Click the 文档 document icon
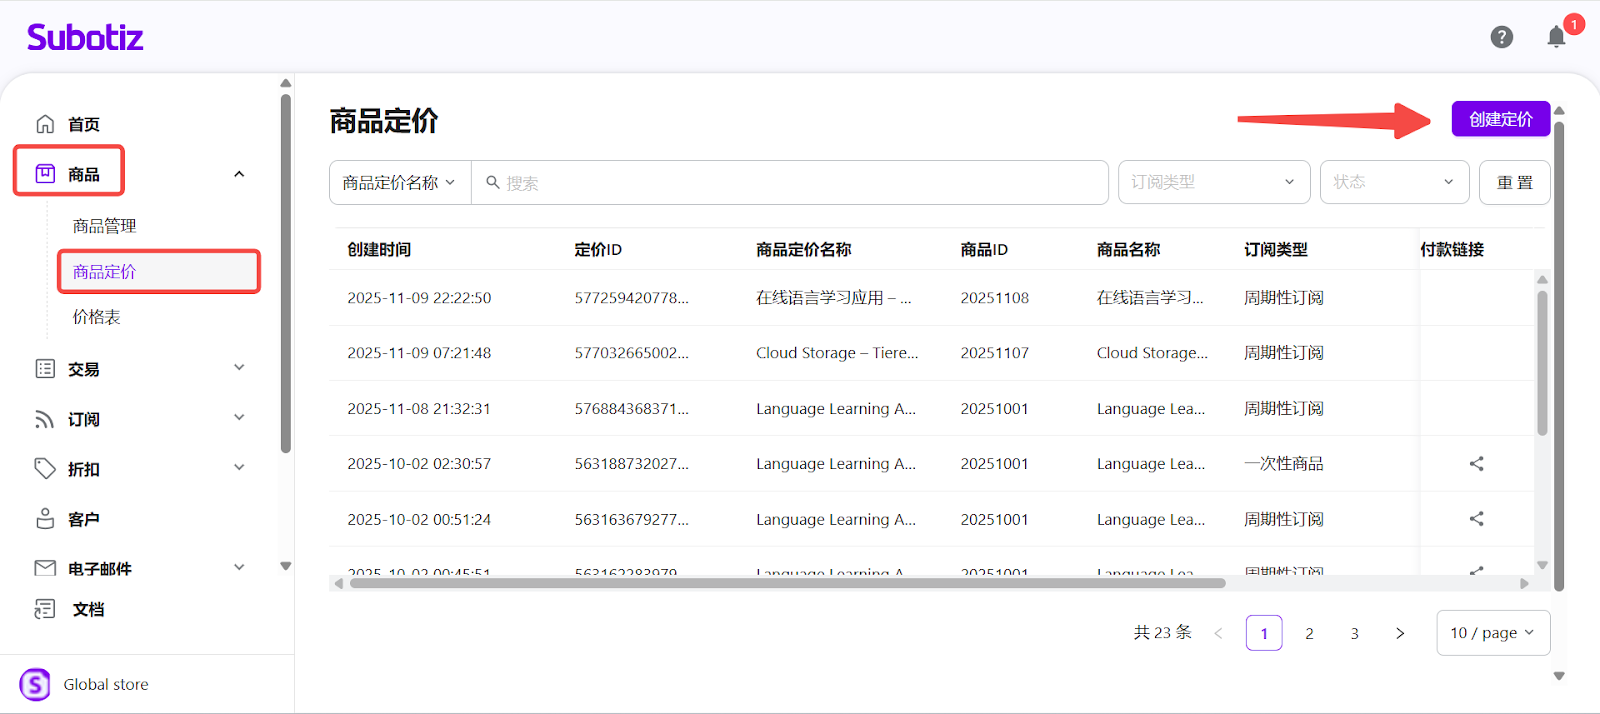Viewport: 1600px width, 714px height. click(x=45, y=609)
